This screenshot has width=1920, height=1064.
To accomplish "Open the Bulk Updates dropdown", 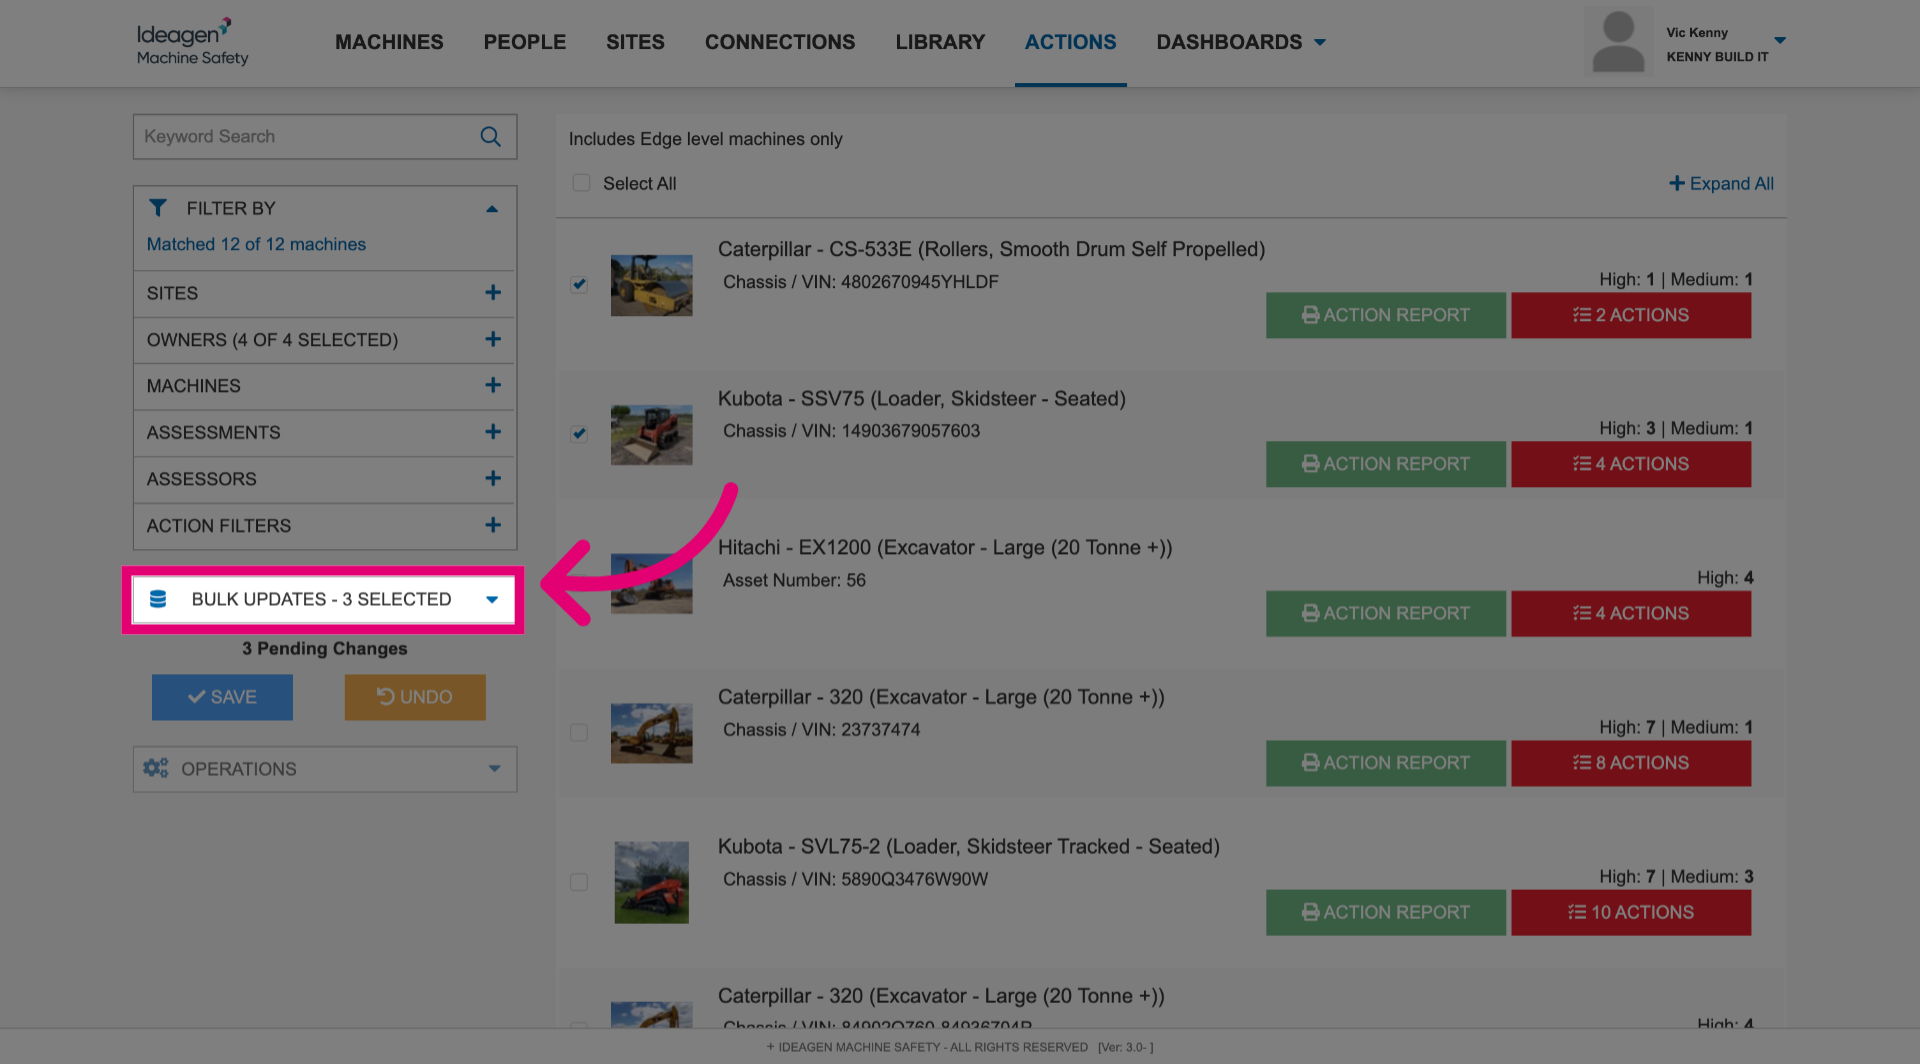I will (x=324, y=600).
